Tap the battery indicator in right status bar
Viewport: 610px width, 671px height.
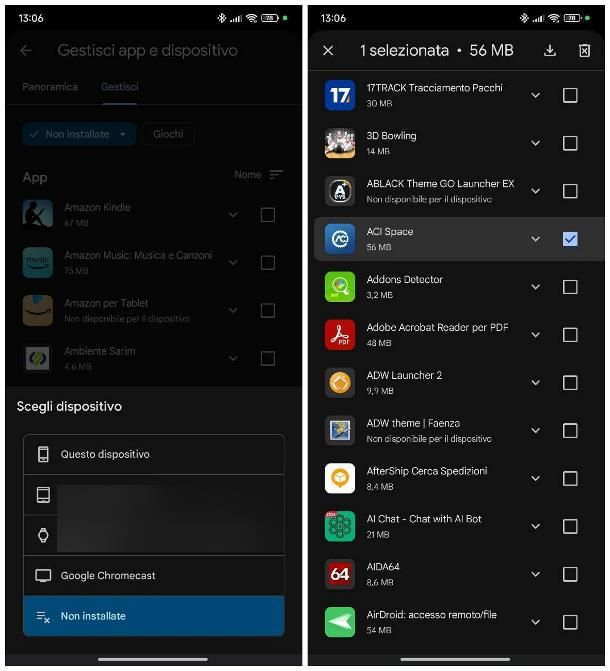pyautogui.click(x=572, y=18)
